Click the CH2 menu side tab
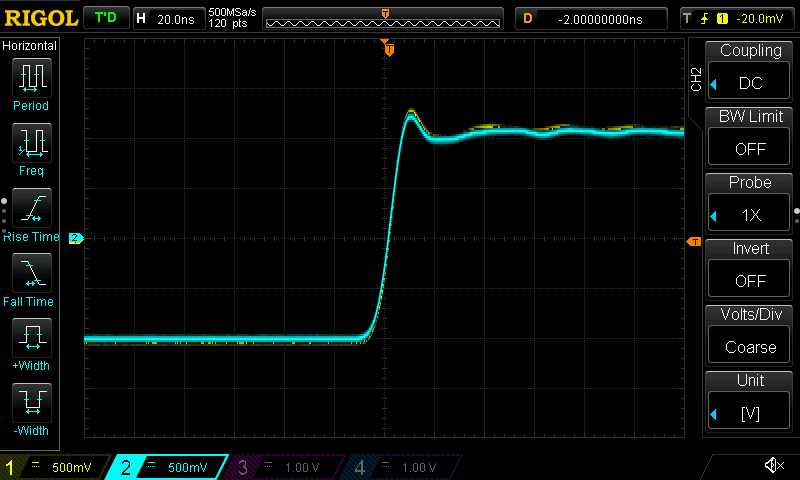The image size is (800, 480). (696, 79)
